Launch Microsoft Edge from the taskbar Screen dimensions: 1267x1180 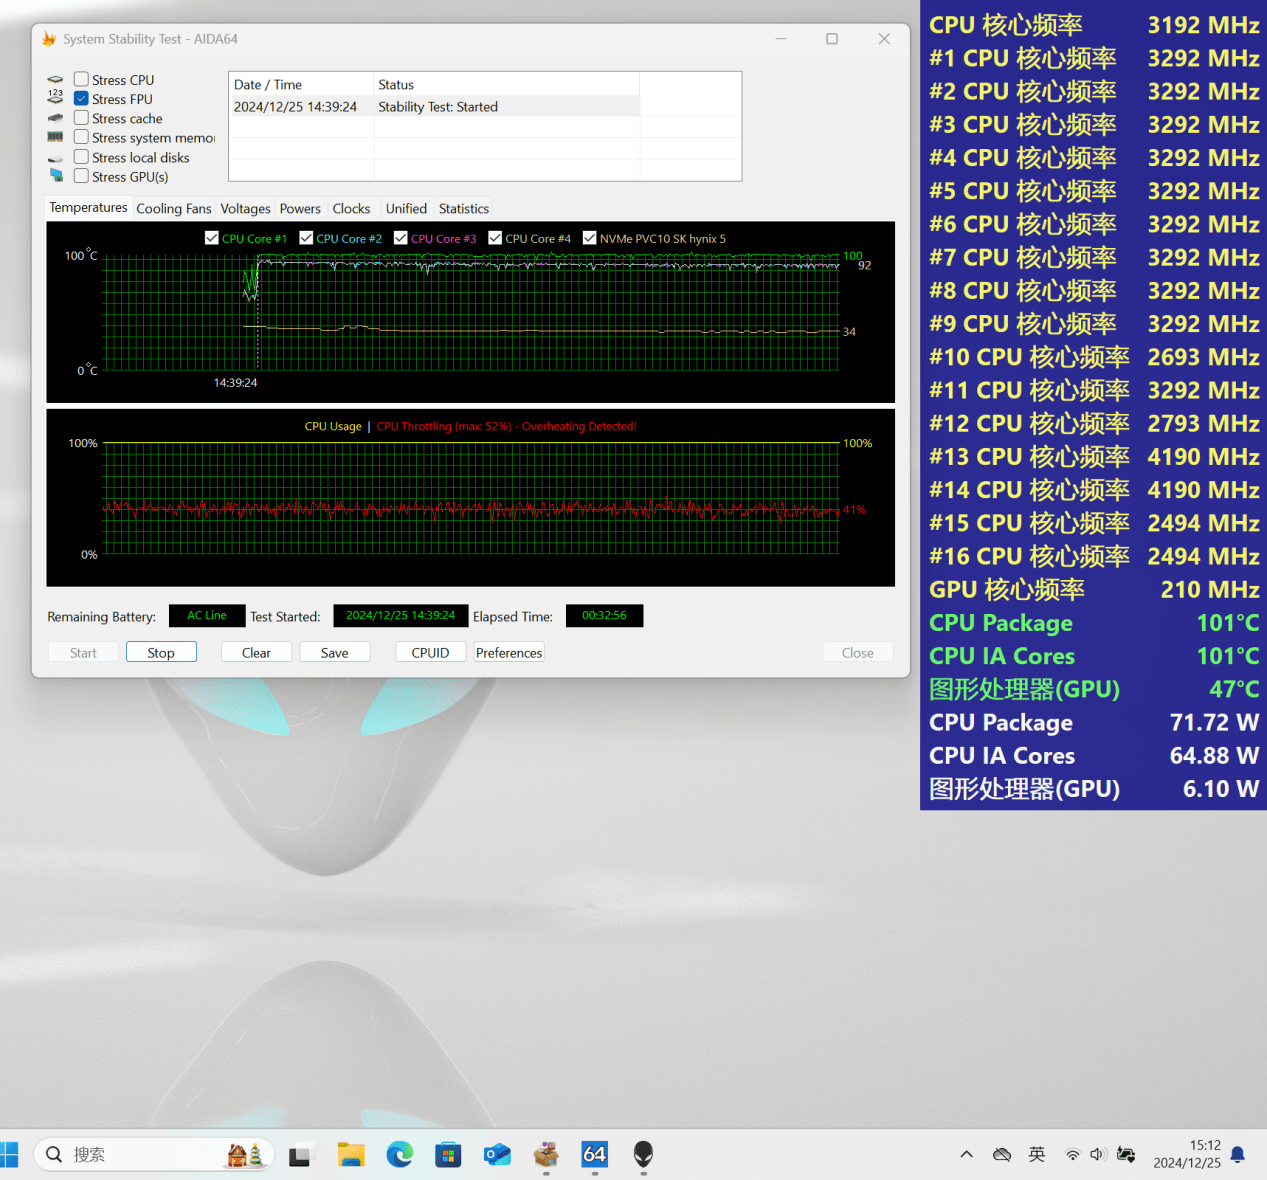point(400,1155)
